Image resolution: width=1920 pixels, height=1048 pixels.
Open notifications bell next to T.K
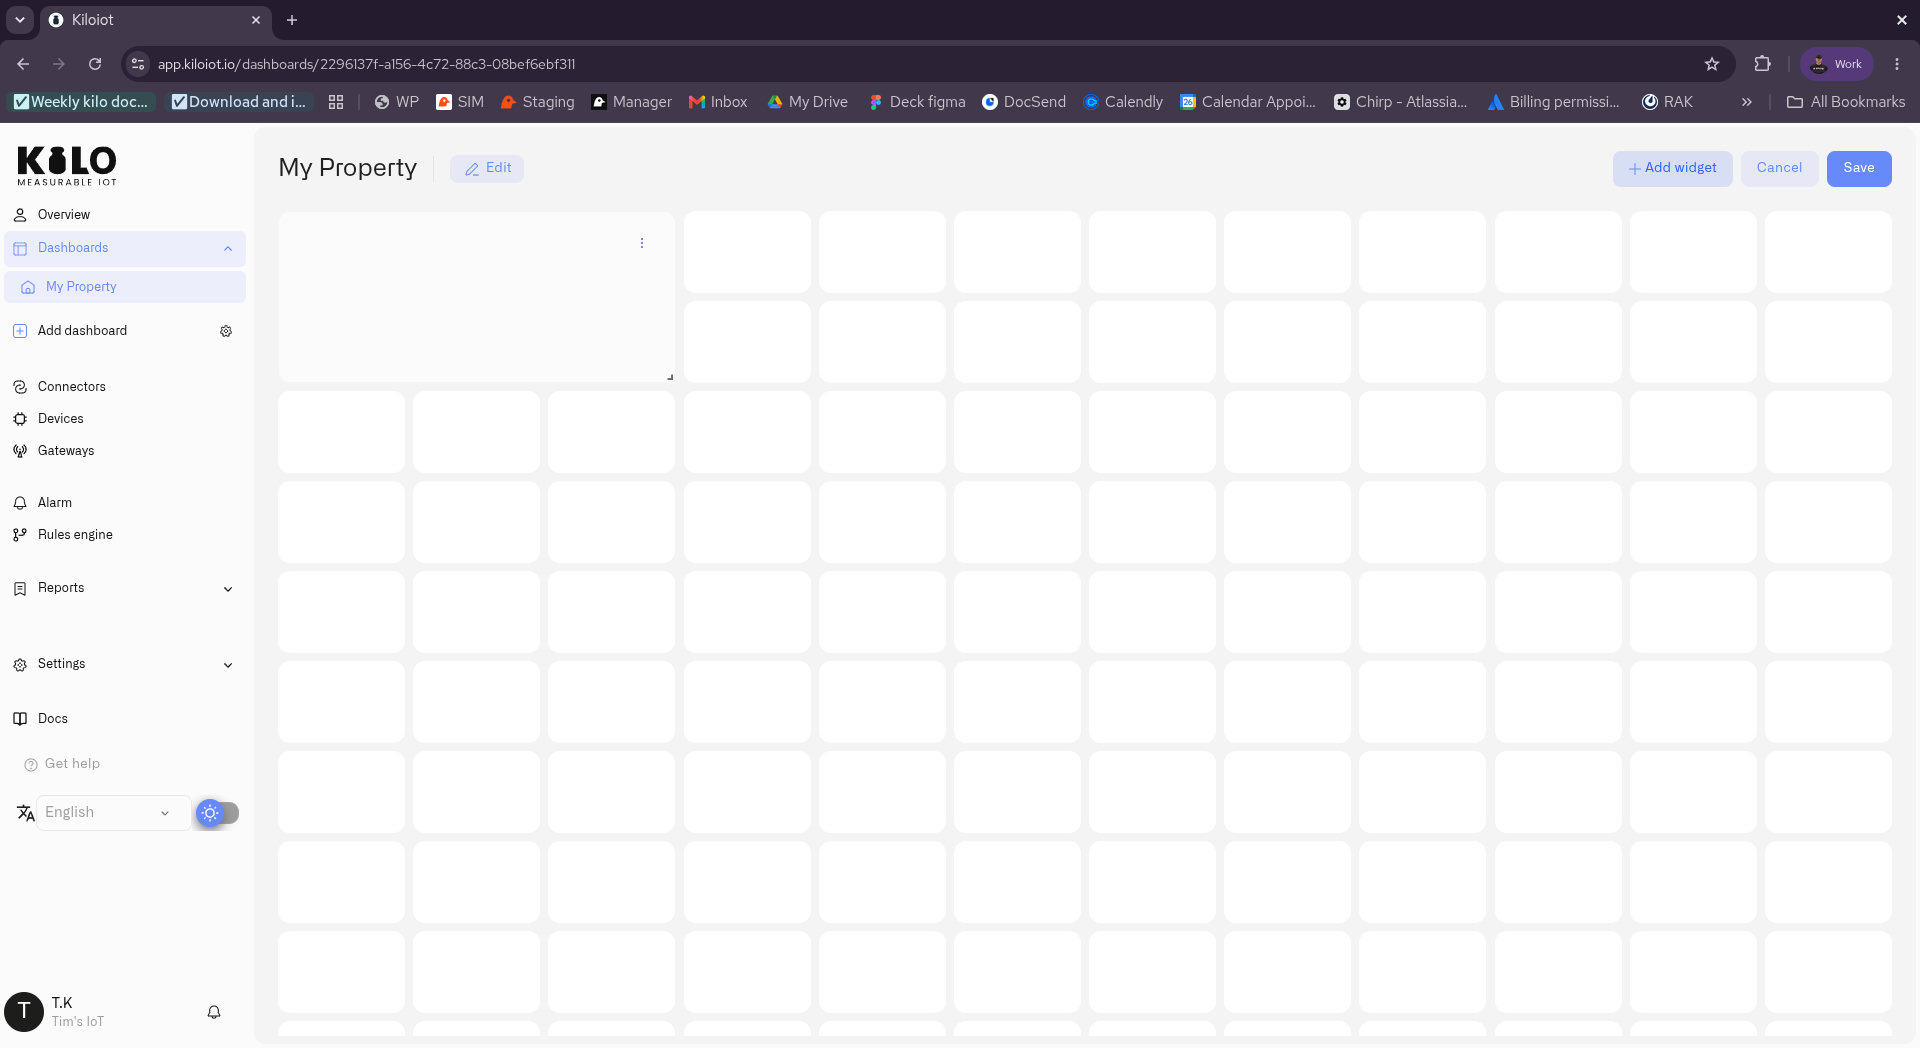click(x=214, y=1012)
